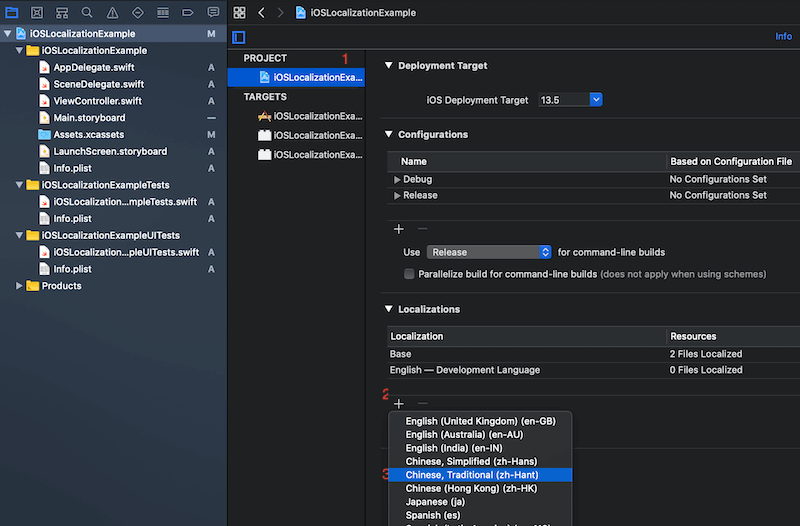The height and width of the screenshot is (526, 800).
Task: Open the Test navigator diamond icon
Action: tap(137, 12)
